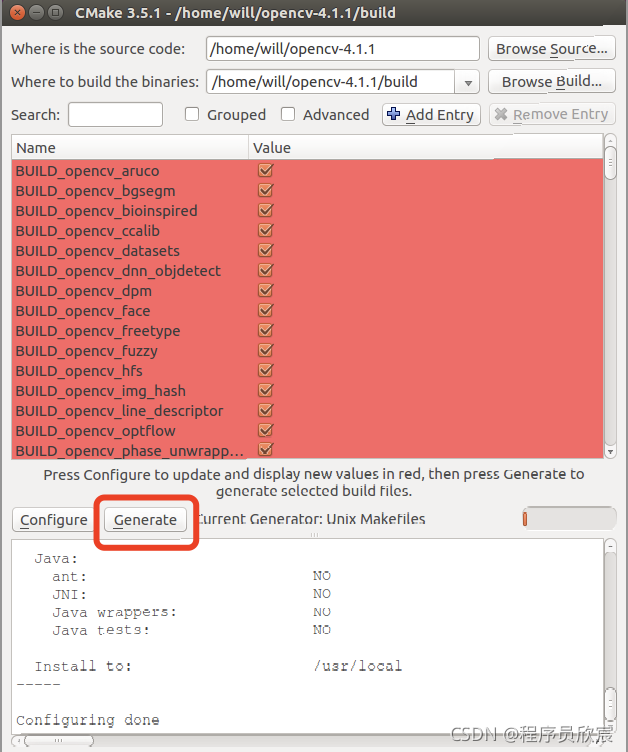Sort by the Name column header
Screen dimensions: 628x752
pos(130,148)
